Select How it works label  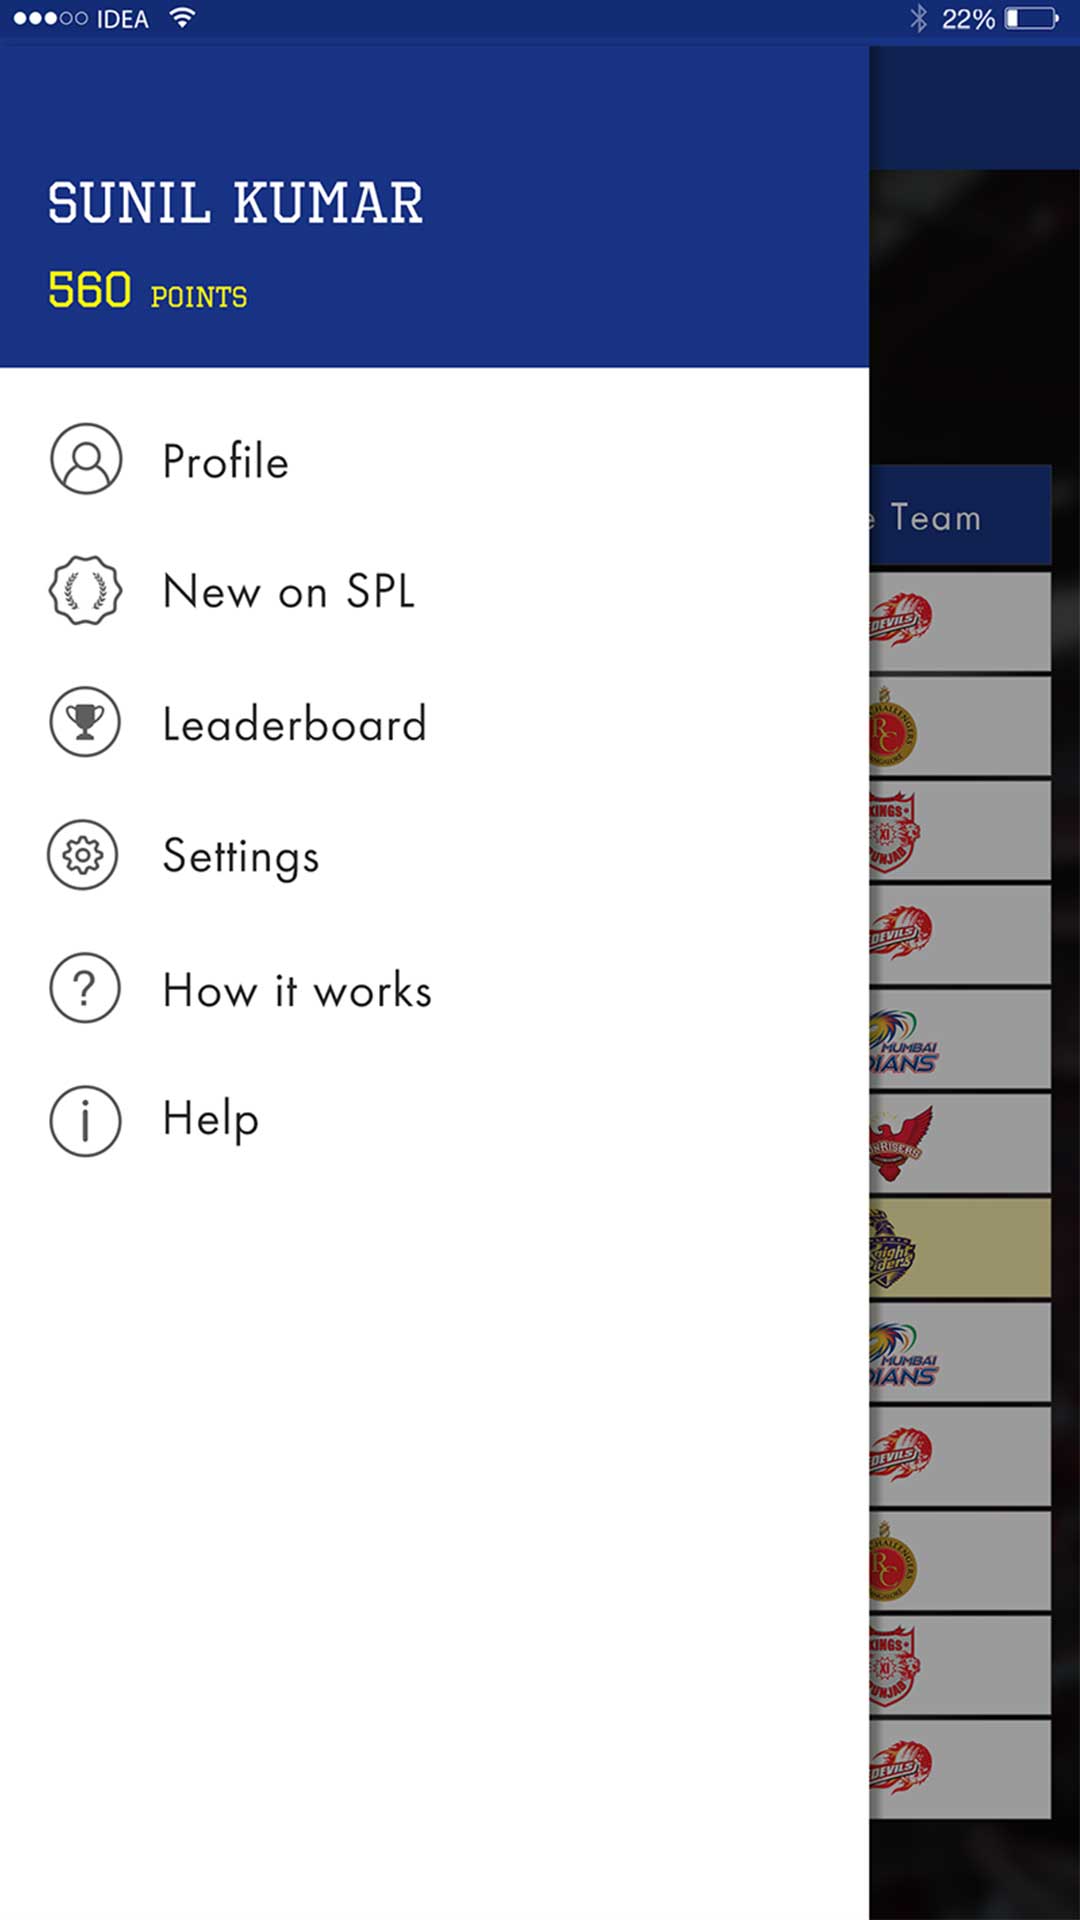pos(297,990)
